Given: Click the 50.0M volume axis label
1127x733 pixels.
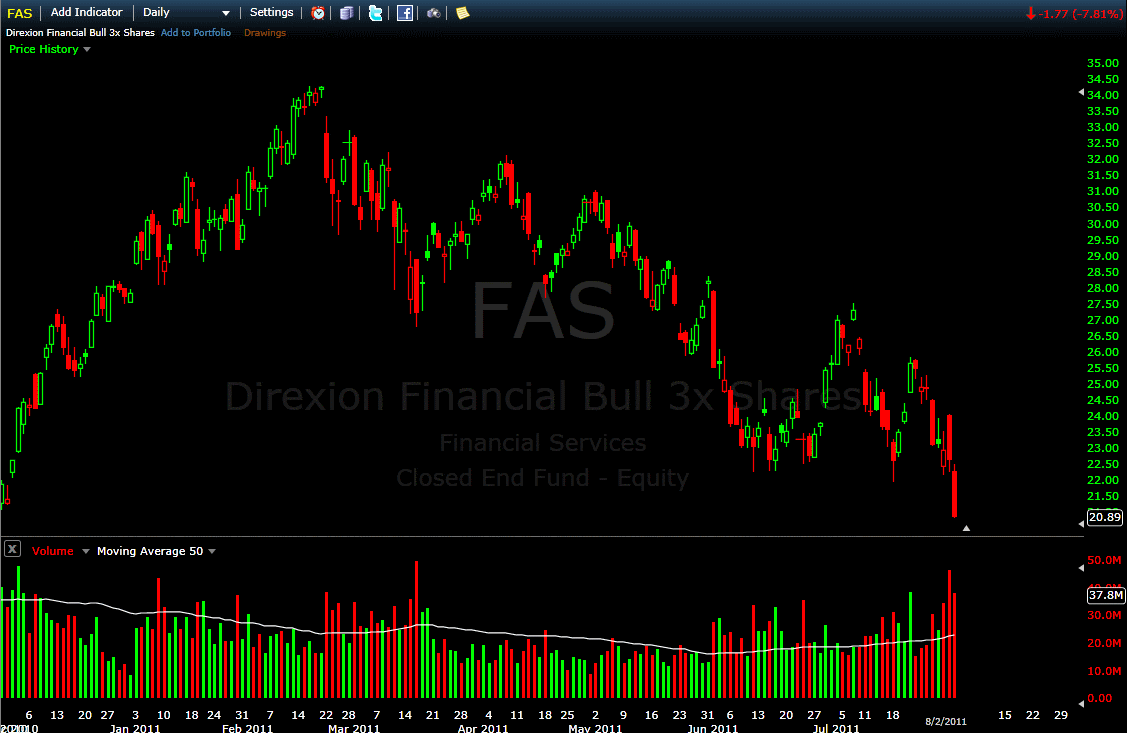Looking at the screenshot, I should 1104,560.
